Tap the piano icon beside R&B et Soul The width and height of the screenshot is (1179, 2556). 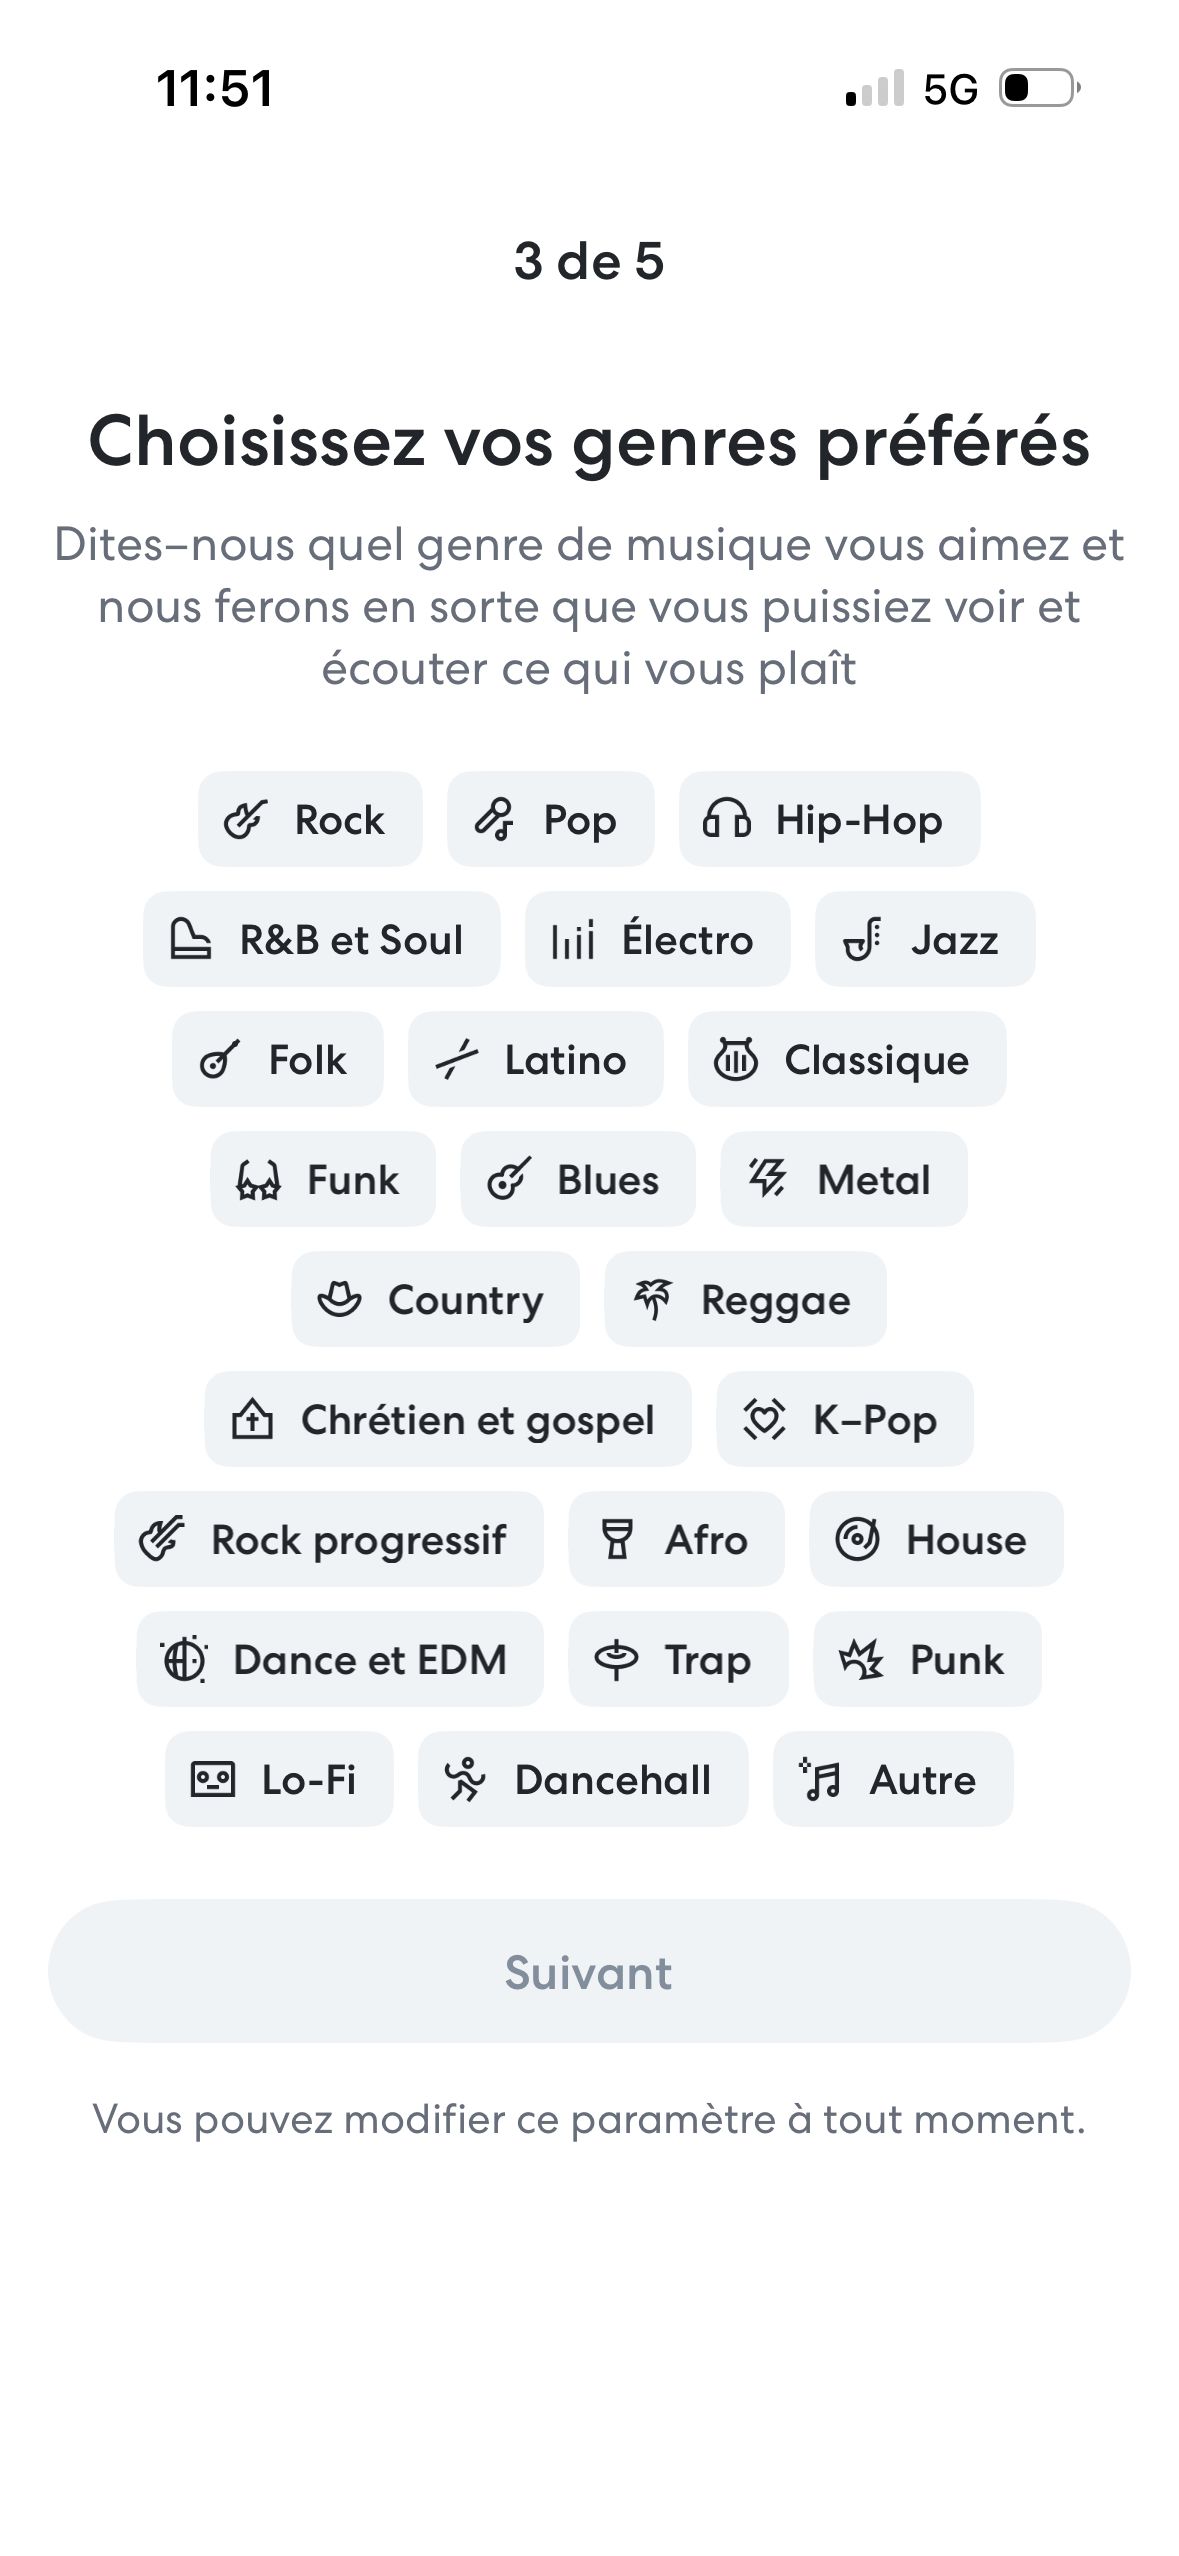click(190, 939)
